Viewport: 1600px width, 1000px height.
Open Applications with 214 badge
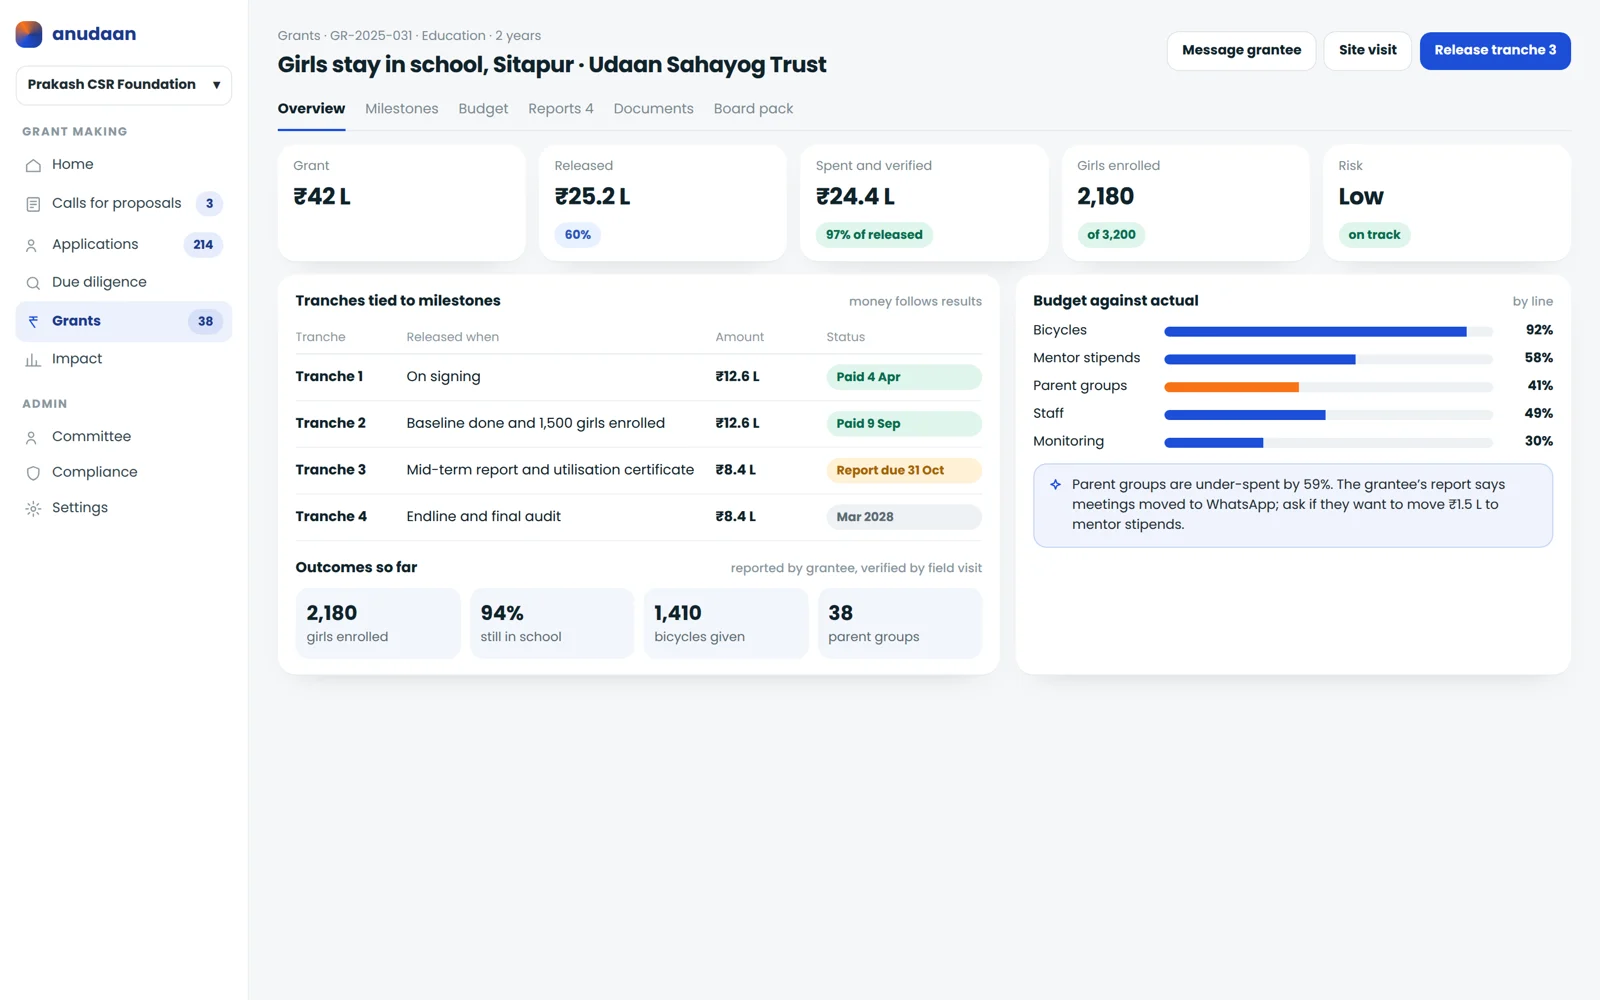tap(124, 245)
